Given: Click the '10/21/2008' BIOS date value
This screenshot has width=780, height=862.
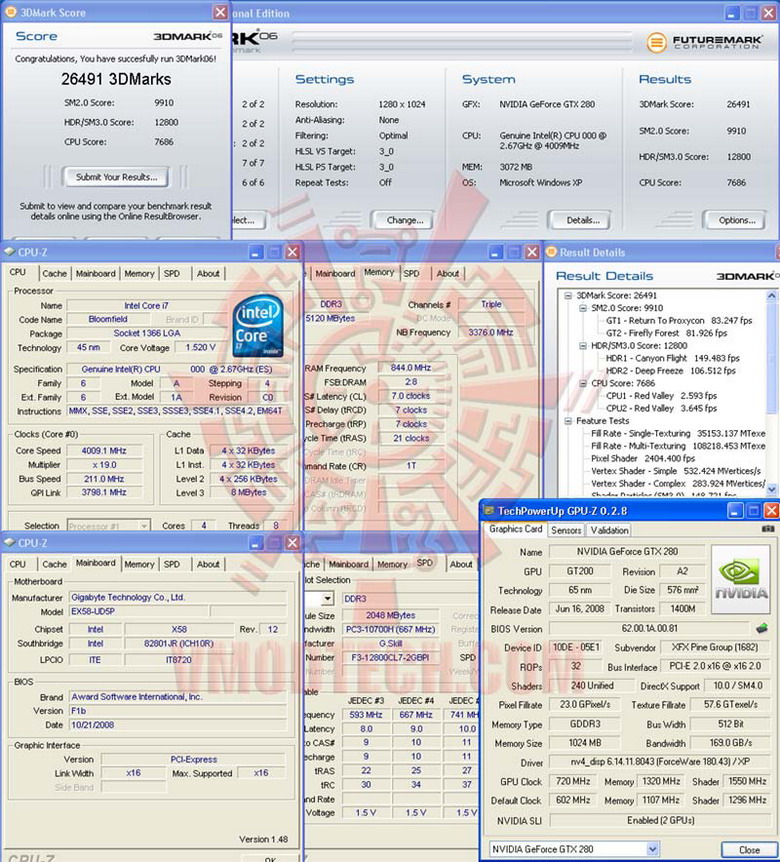Looking at the screenshot, I should tap(92, 725).
